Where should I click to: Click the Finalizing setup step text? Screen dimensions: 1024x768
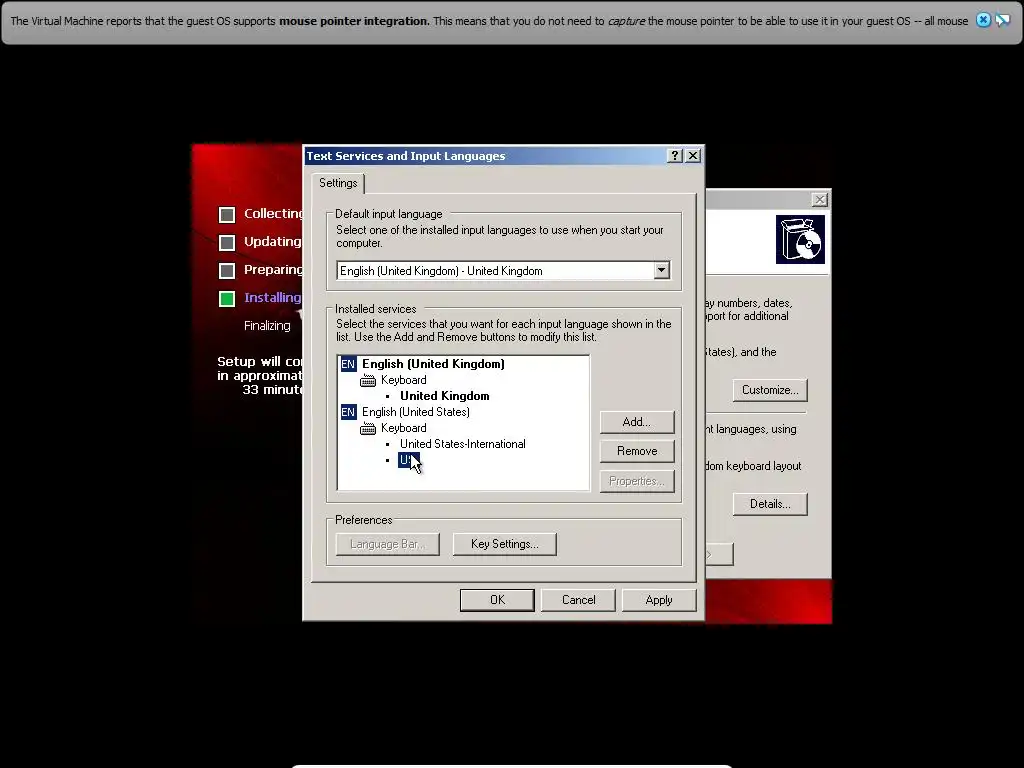coord(267,325)
